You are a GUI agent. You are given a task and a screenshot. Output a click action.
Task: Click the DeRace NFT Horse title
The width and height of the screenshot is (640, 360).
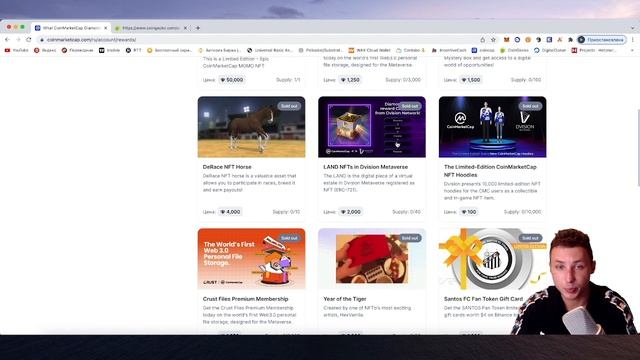[x=227, y=167]
